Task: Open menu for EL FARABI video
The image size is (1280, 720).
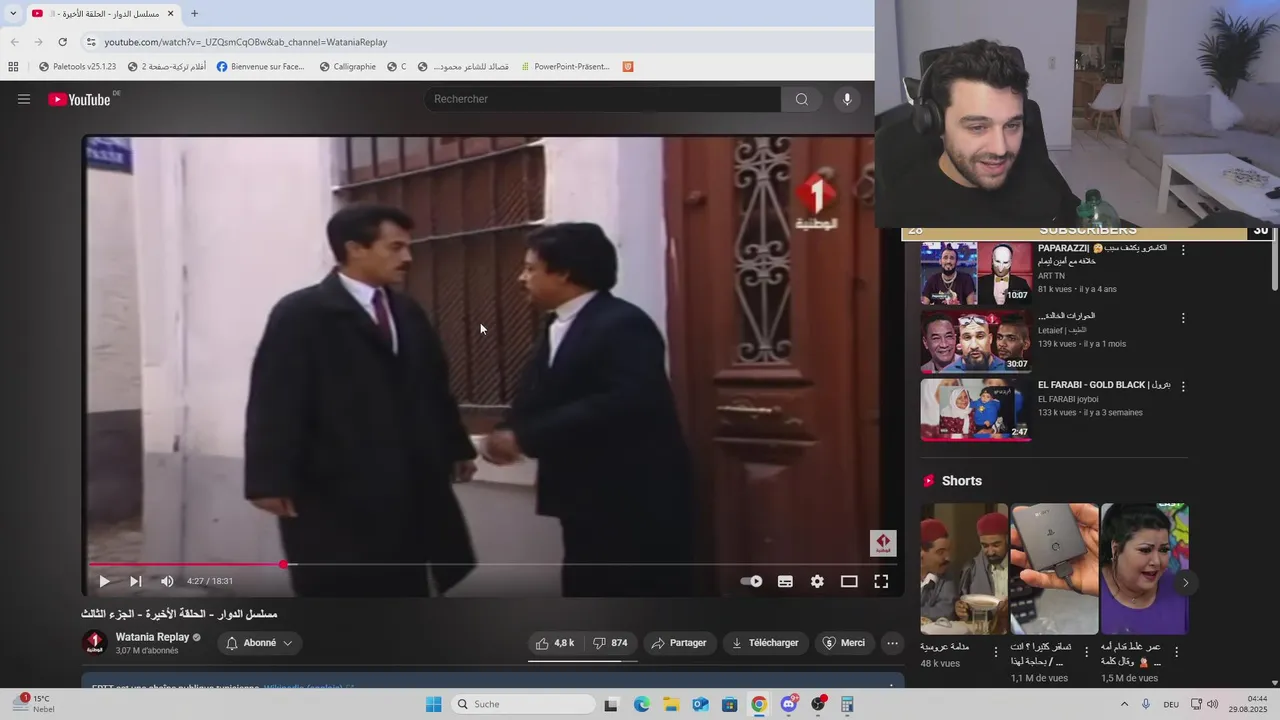Action: point(1183,386)
